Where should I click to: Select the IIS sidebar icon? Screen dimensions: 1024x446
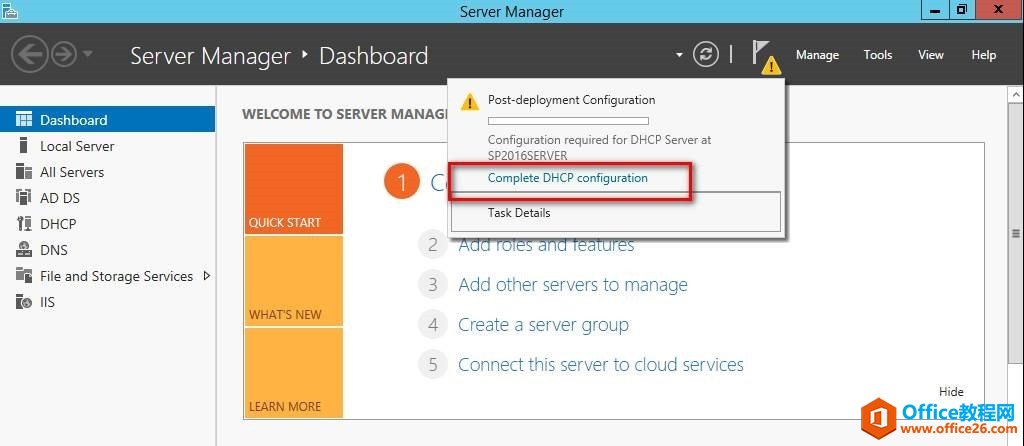(x=24, y=302)
